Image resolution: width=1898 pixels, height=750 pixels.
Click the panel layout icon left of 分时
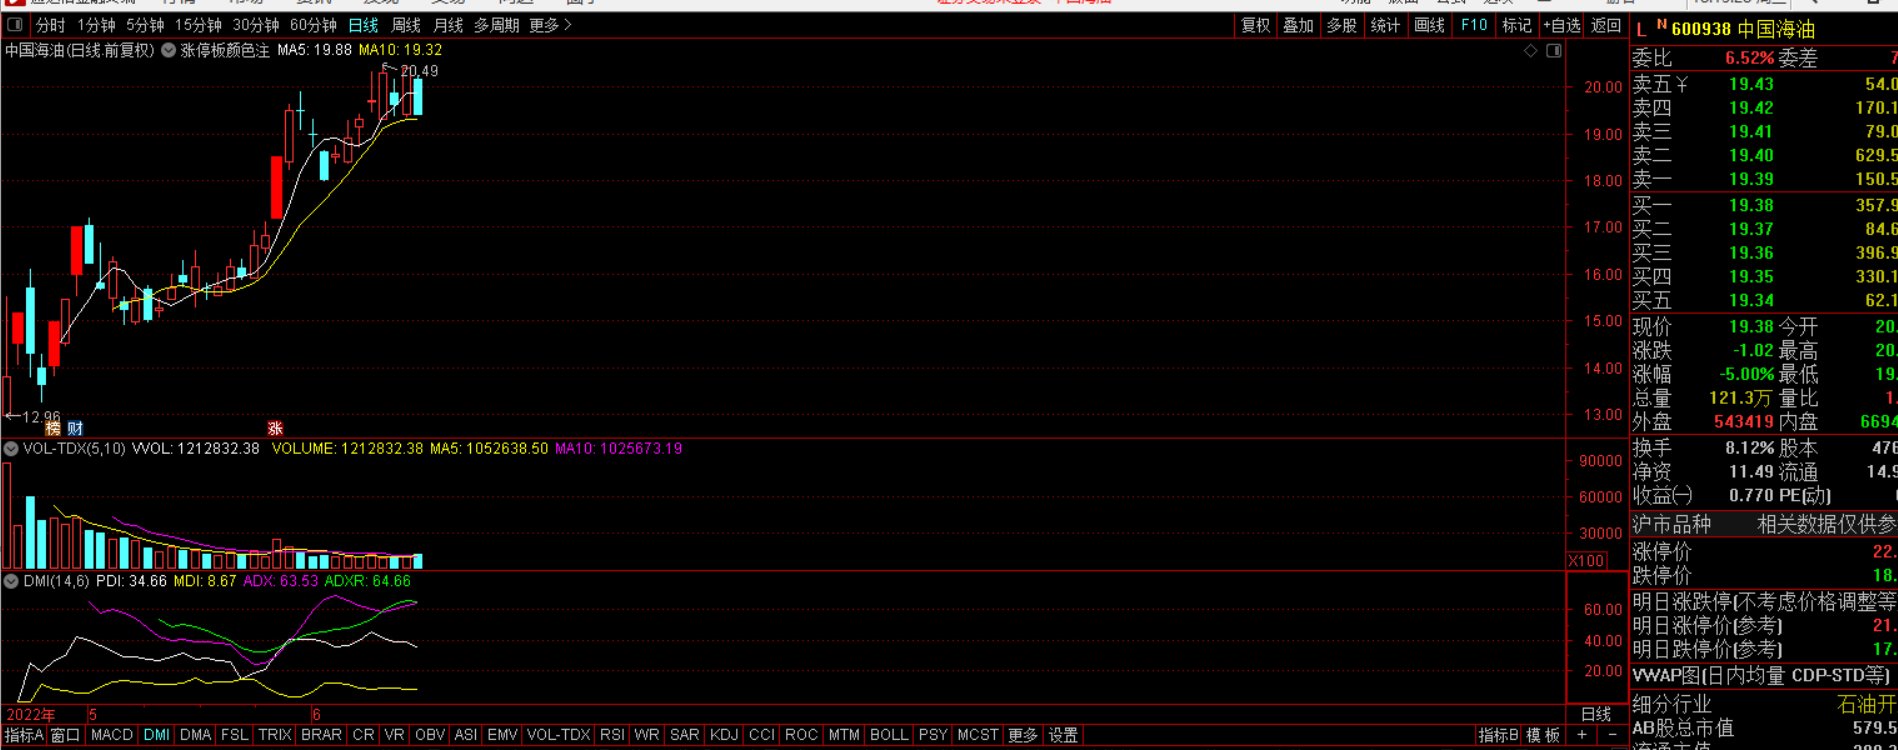[x=15, y=25]
